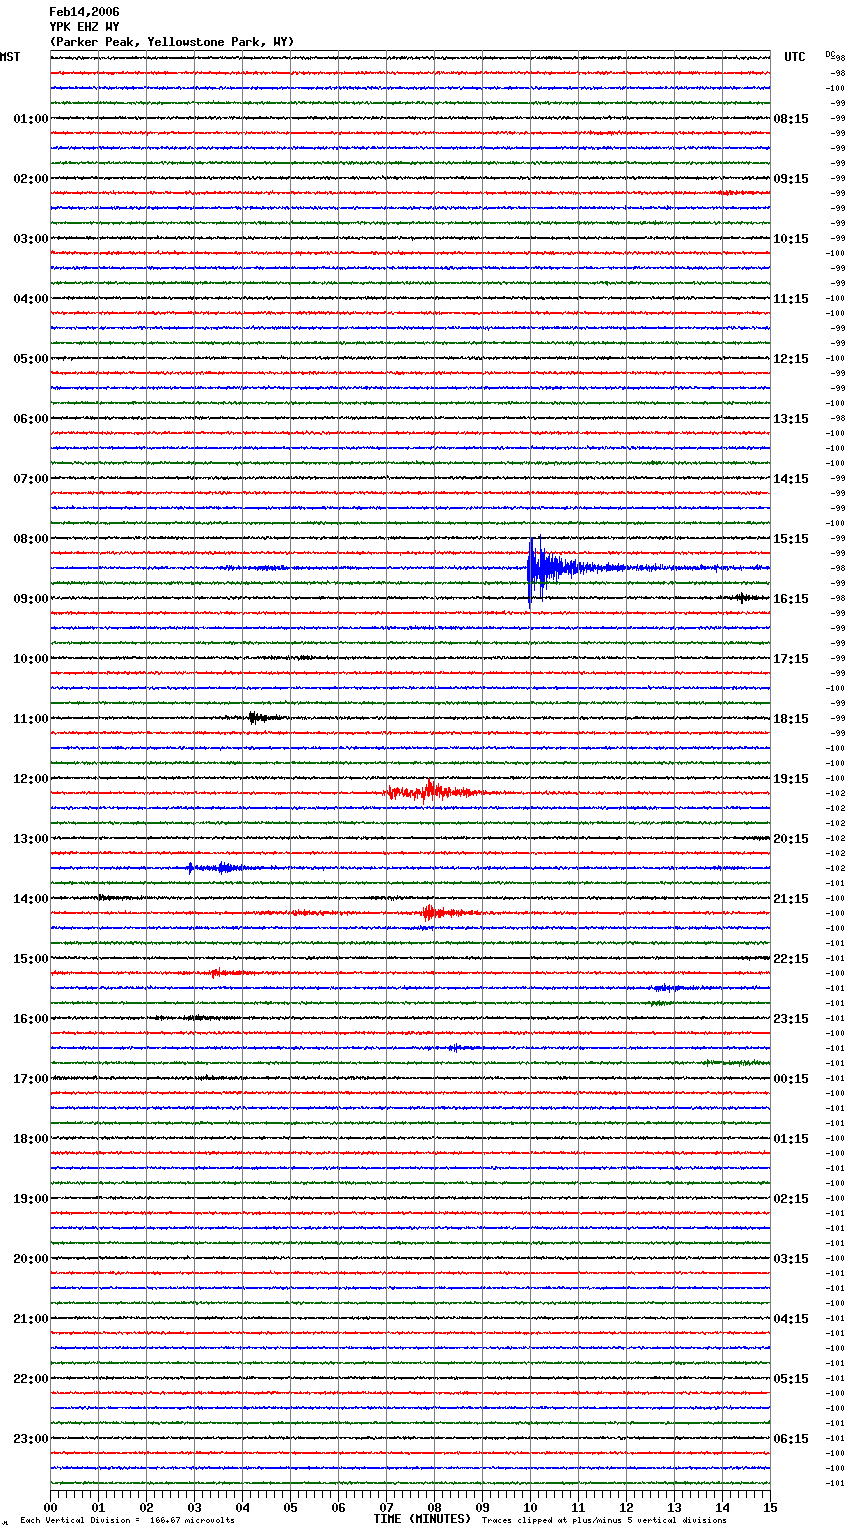Select the 16:00 MST time label
The height and width of the screenshot is (1534, 850).
click(x=31, y=1019)
